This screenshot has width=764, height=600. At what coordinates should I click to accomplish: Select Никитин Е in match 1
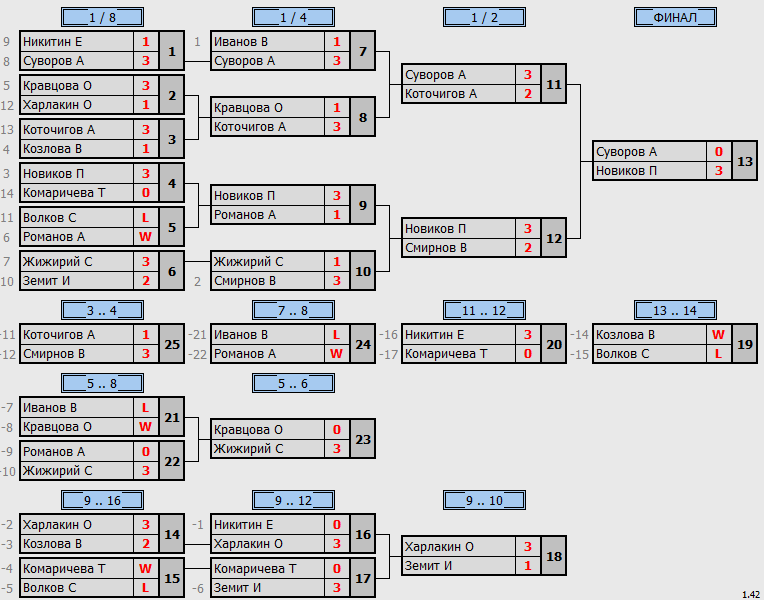tap(77, 42)
